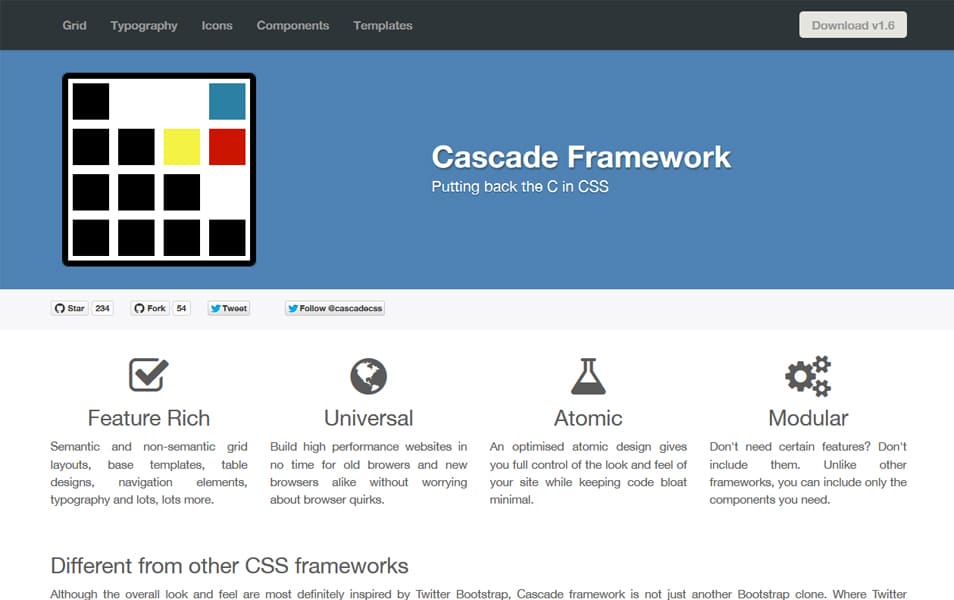The height and width of the screenshot is (600, 954).
Task: Open the Typography nav item
Action: pyautogui.click(x=144, y=26)
